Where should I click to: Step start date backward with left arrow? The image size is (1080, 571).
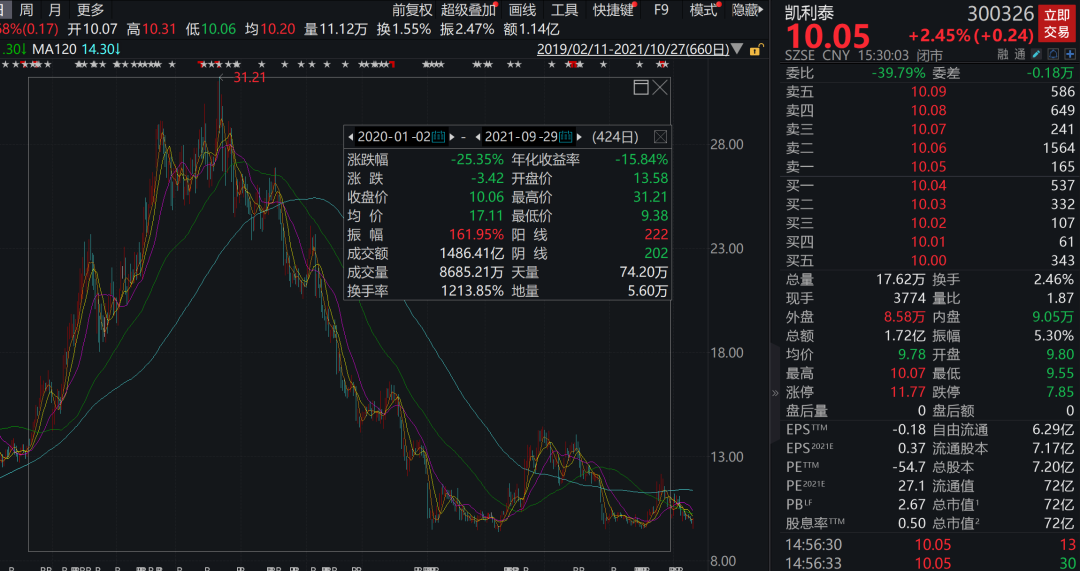[351, 136]
